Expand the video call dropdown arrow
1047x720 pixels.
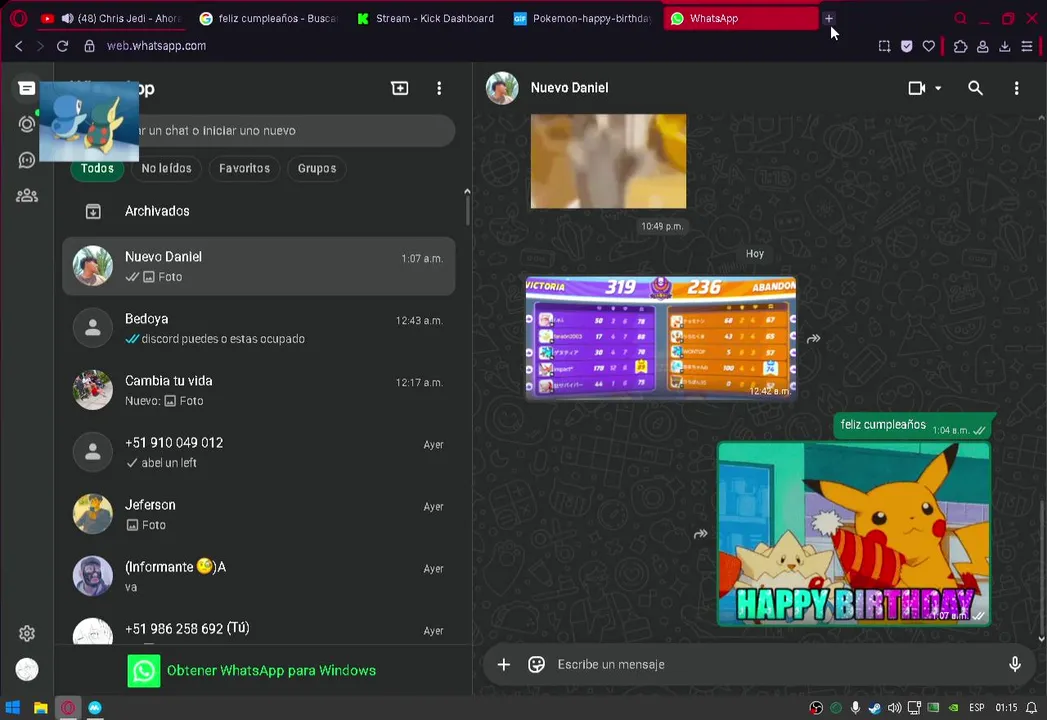[938, 88]
